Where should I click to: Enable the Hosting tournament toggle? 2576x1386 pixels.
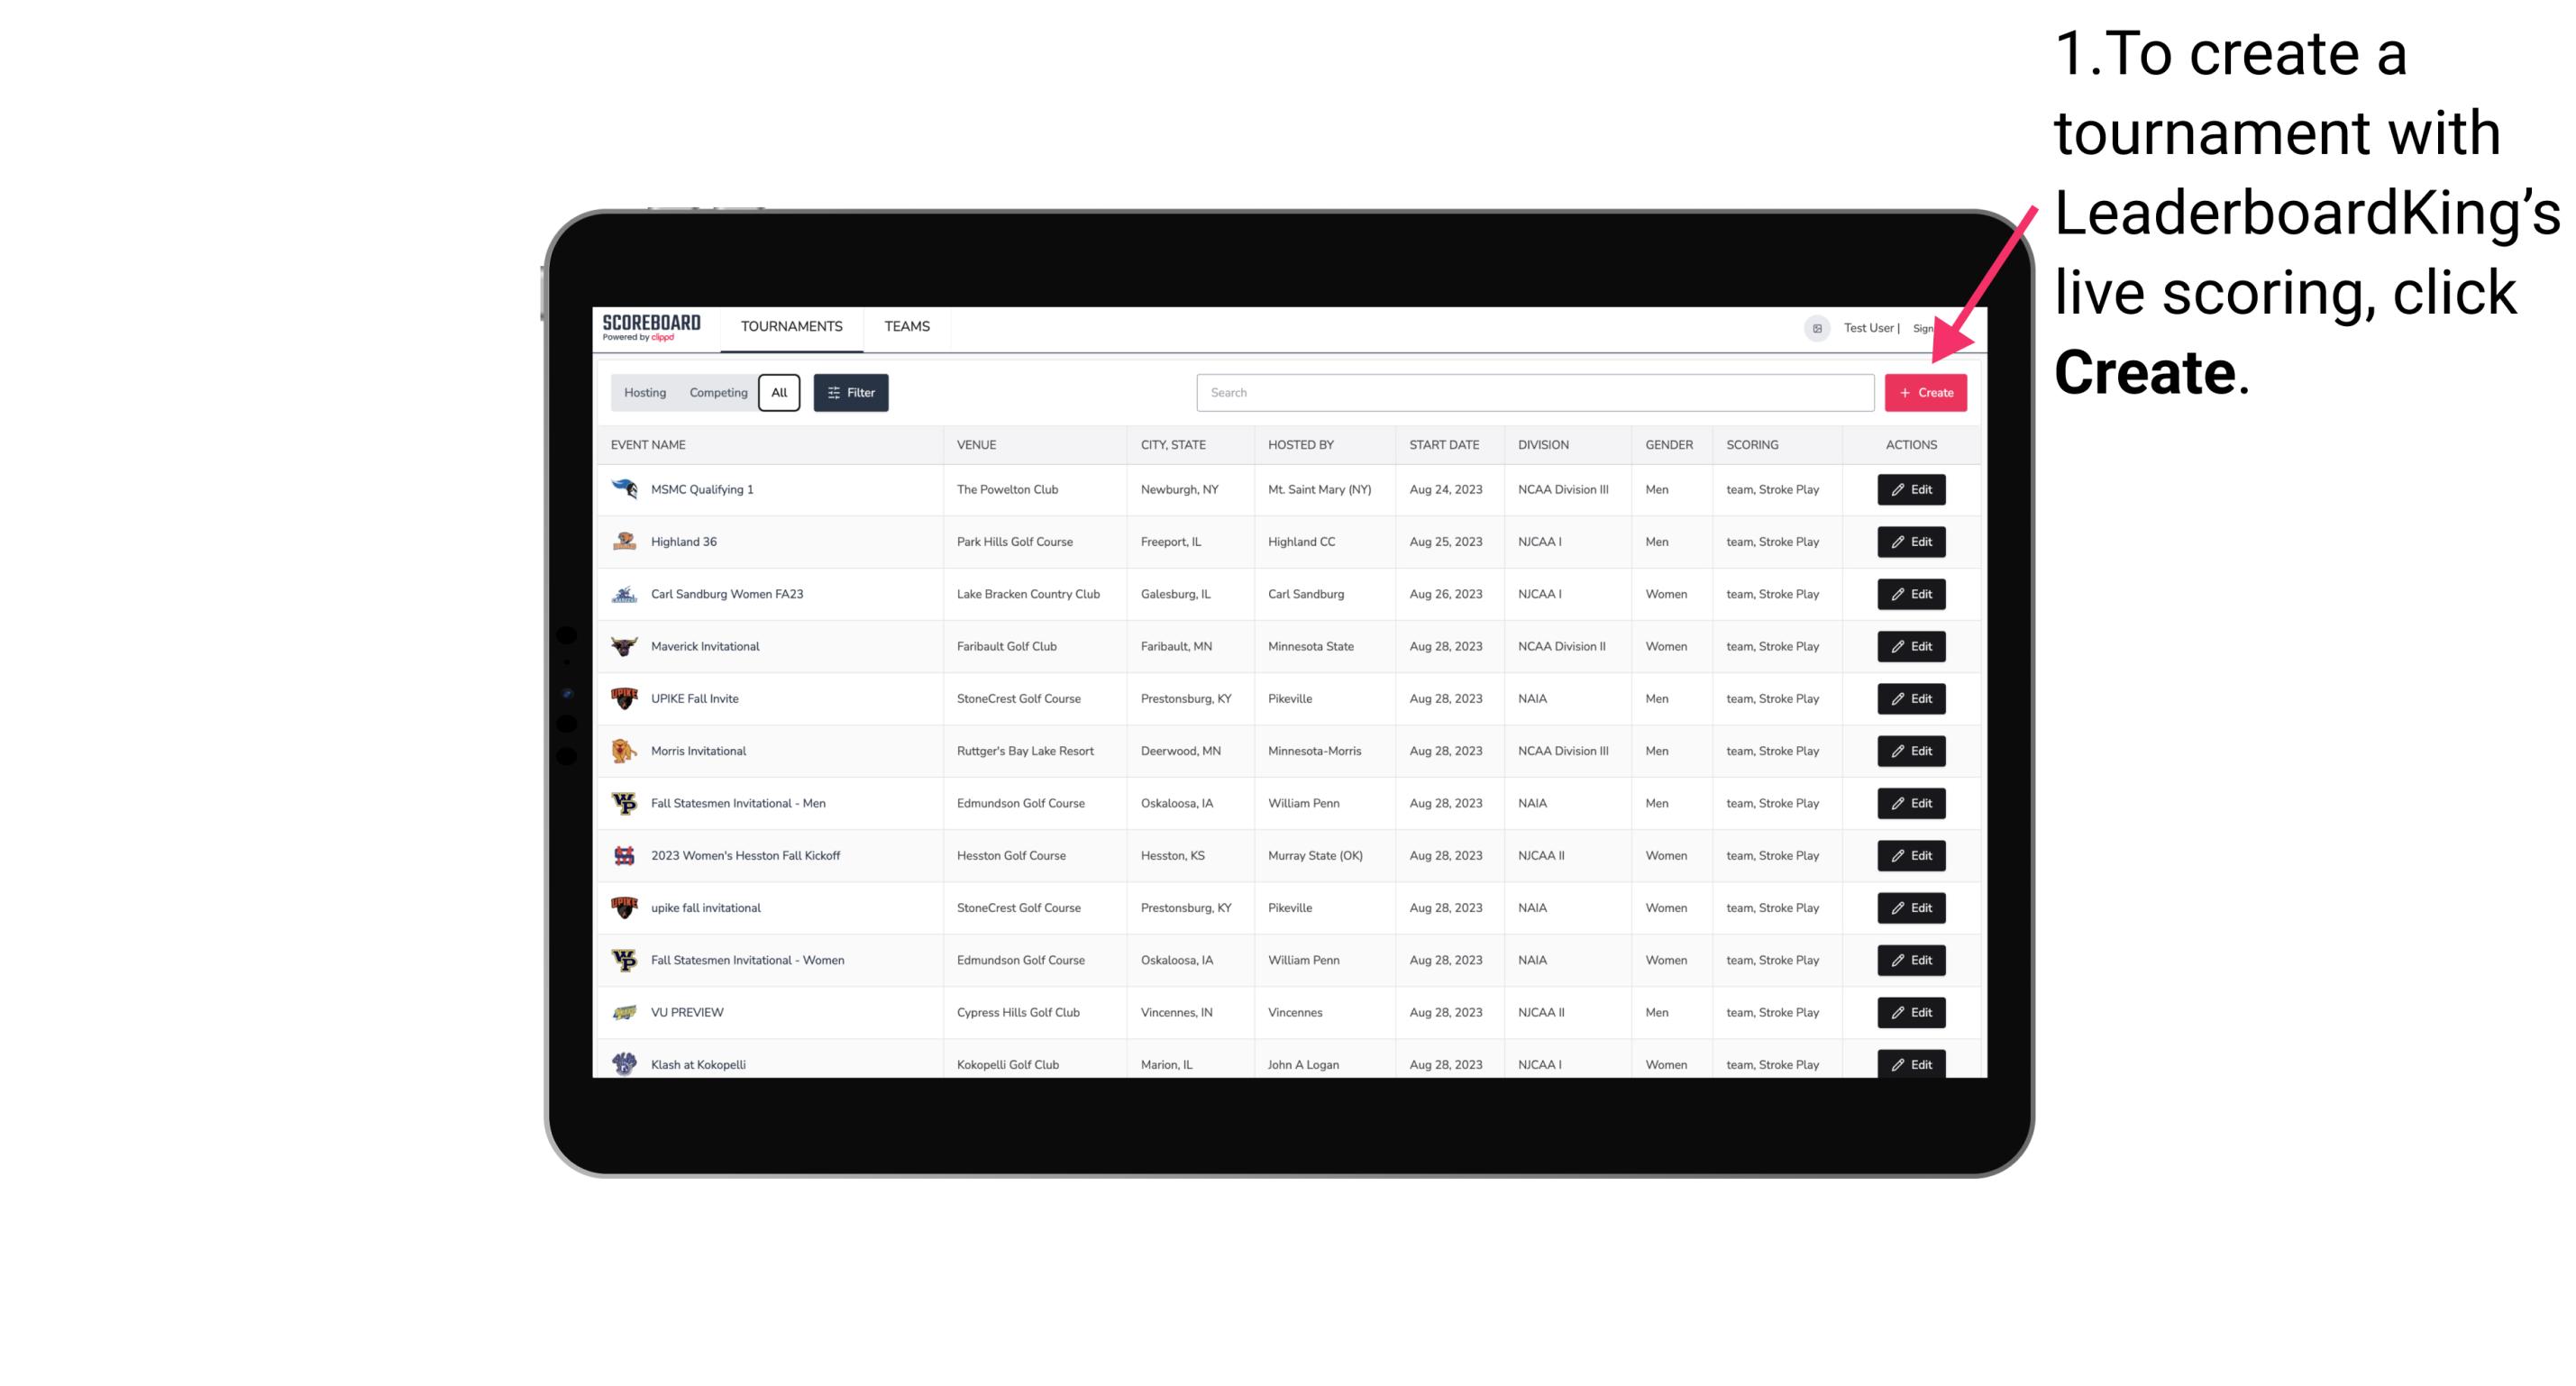click(645, 393)
